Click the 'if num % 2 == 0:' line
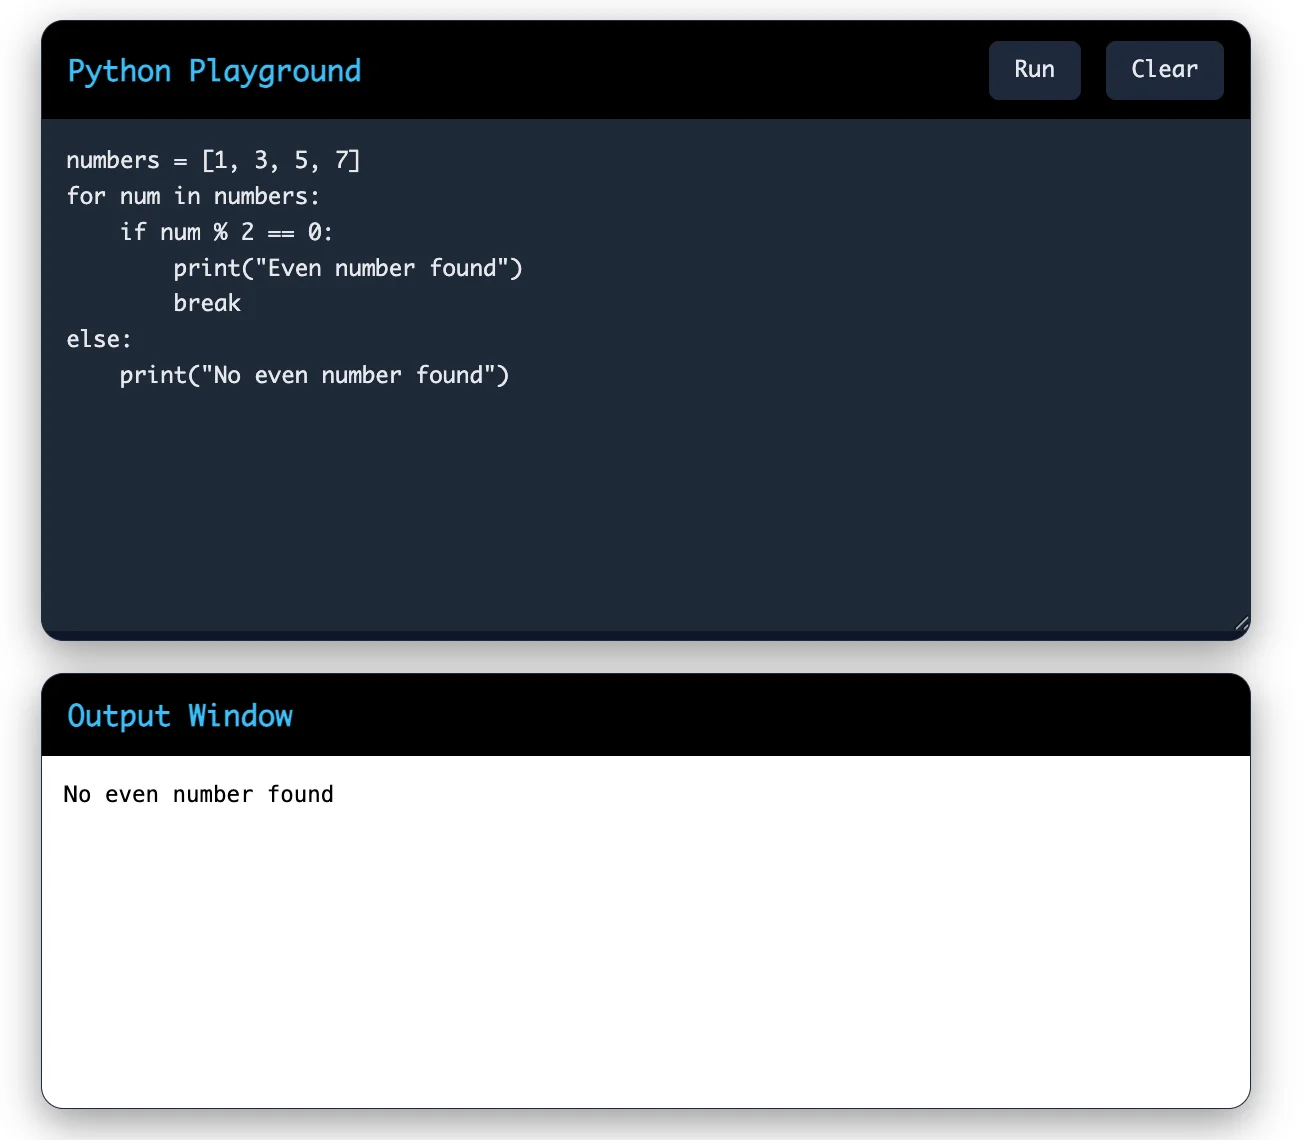Image resolution: width=1308 pixels, height=1140 pixels. pos(226,232)
